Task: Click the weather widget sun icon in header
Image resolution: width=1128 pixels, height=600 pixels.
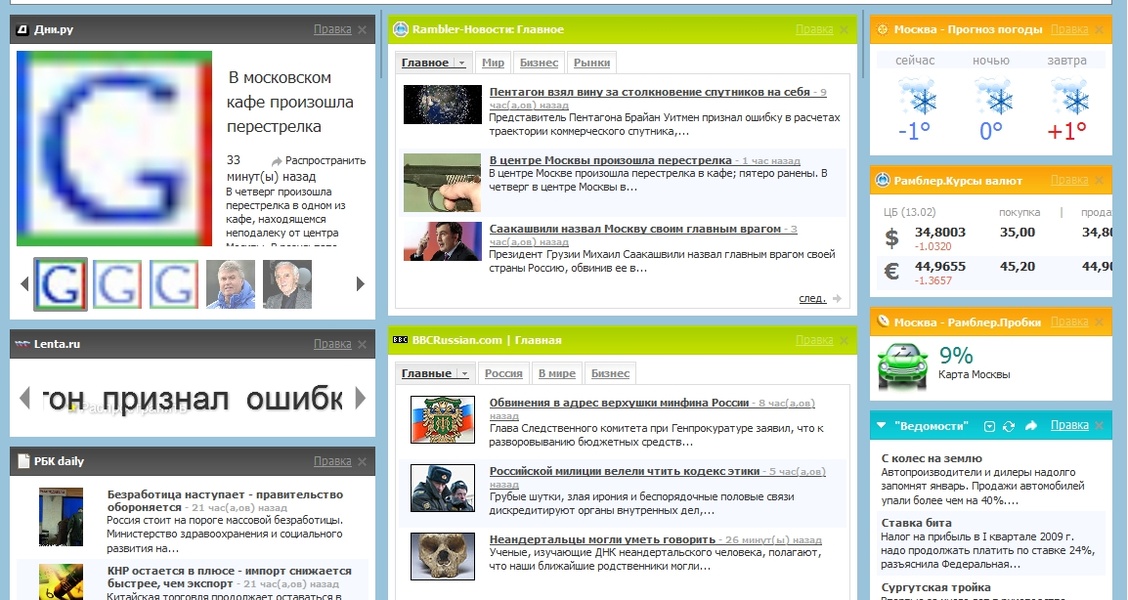Action: pyautogui.click(x=882, y=29)
